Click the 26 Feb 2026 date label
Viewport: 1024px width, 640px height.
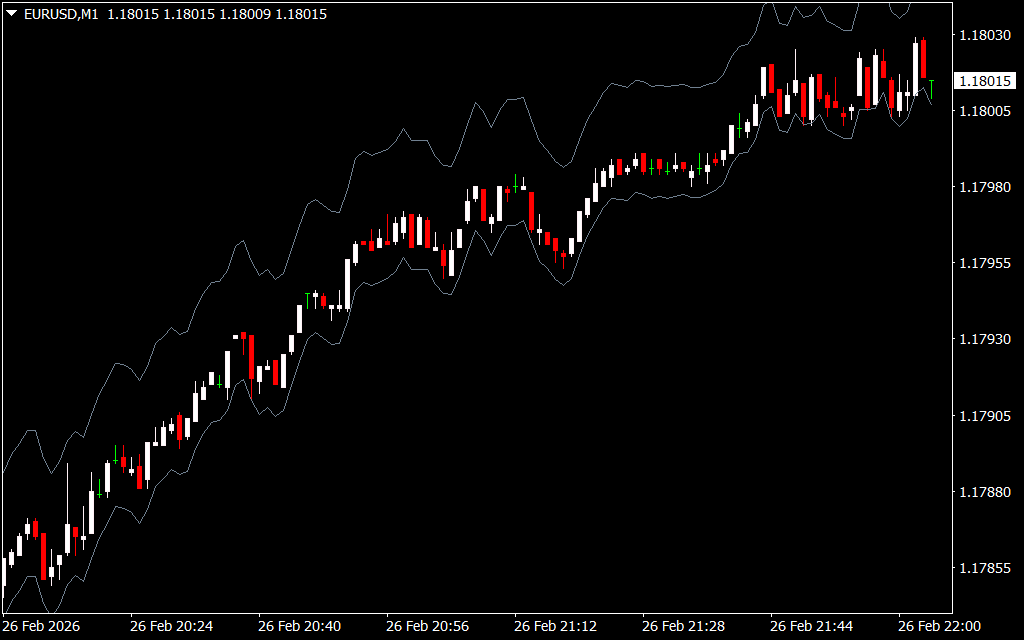[41, 626]
